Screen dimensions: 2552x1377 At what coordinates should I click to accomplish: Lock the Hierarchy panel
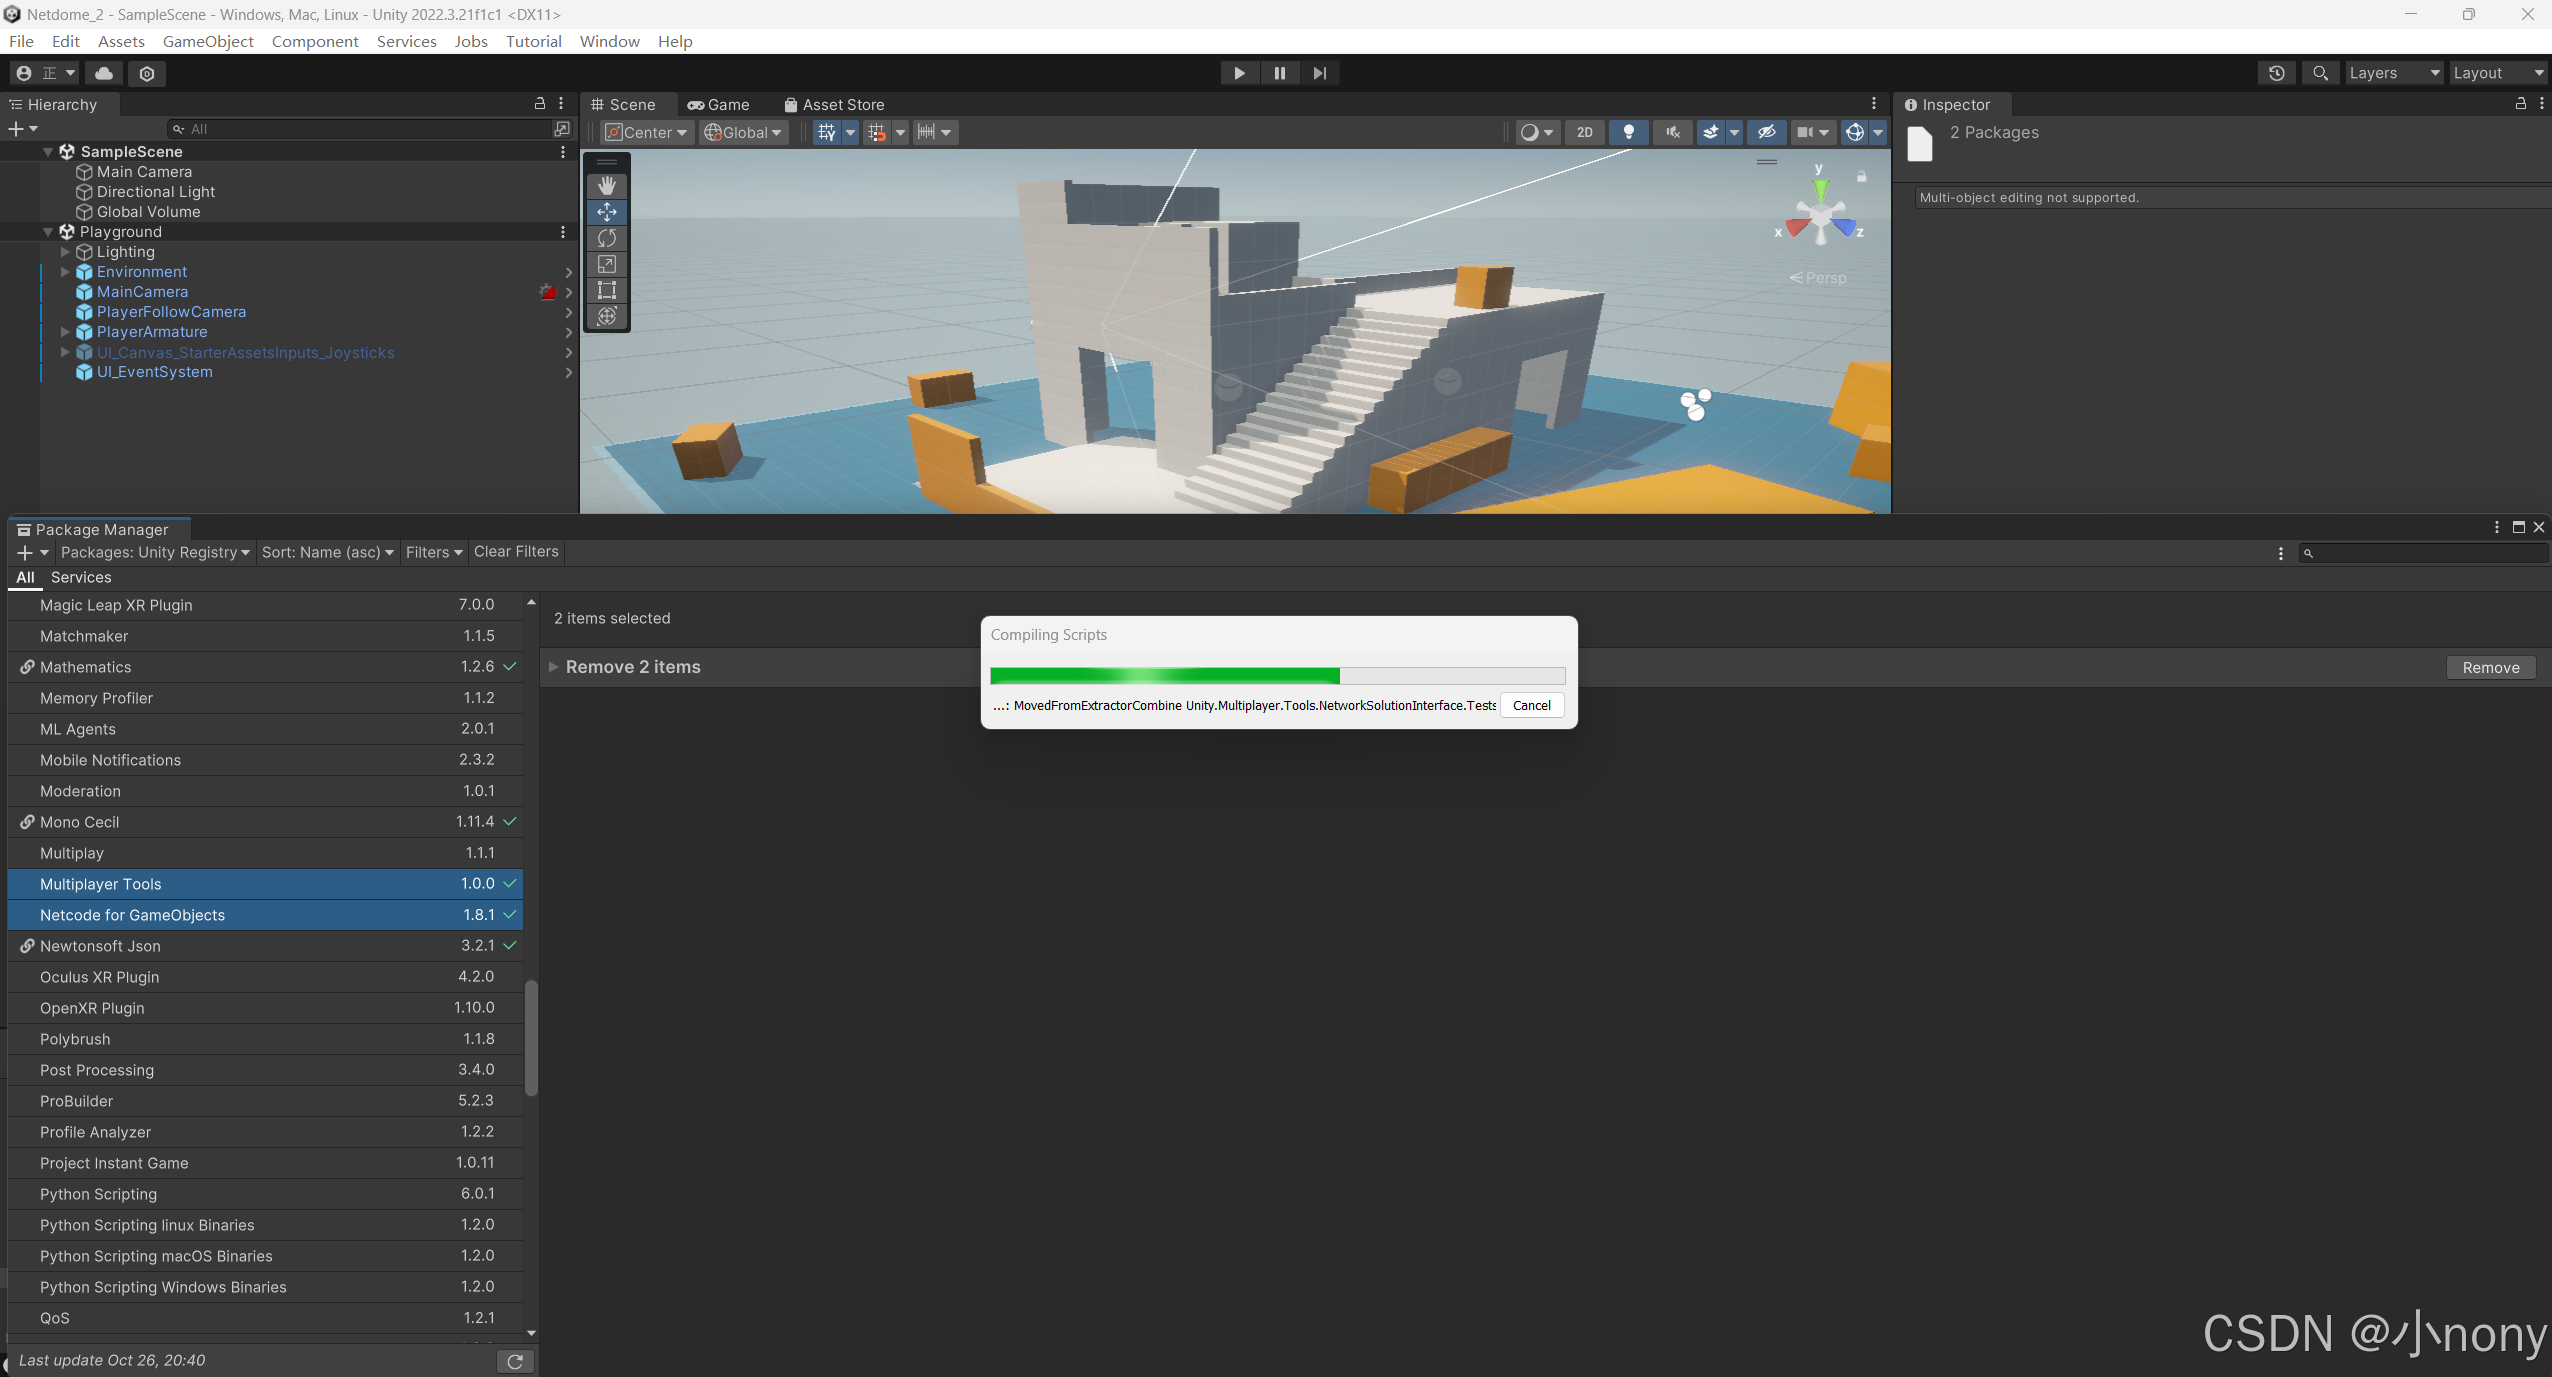coord(540,104)
